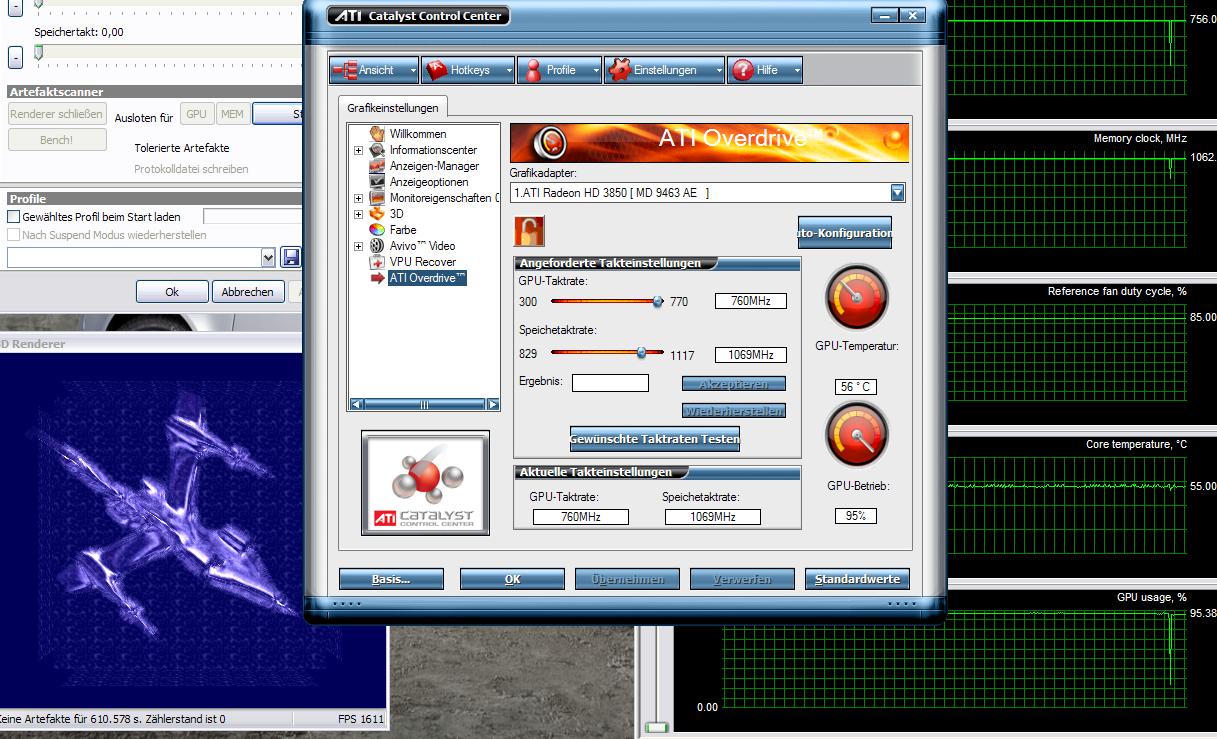Select the Informationscenter magnifier icon

377,150
